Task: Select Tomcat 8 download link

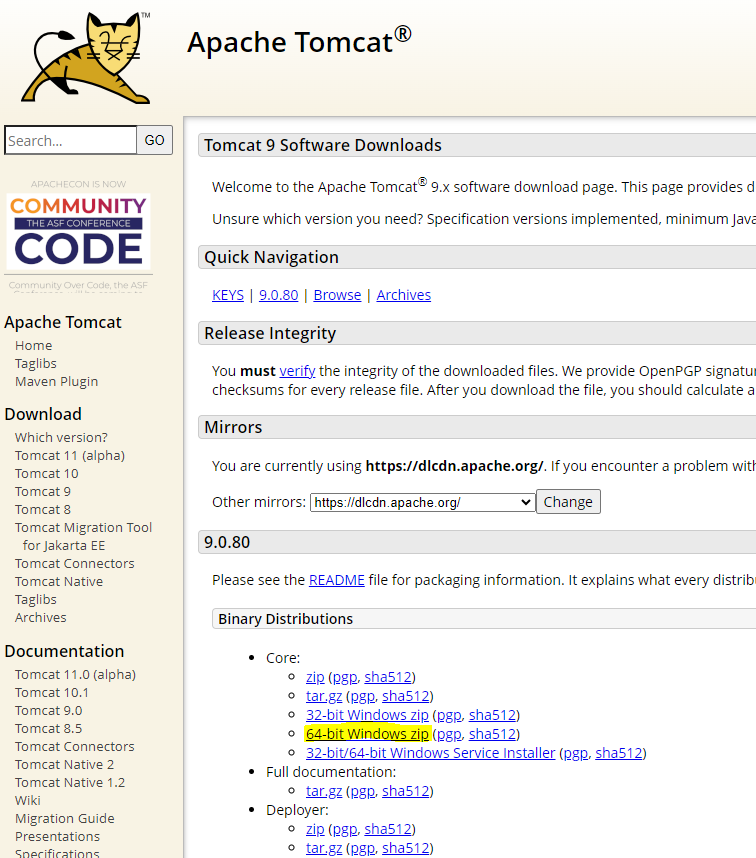Action: coord(43,510)
